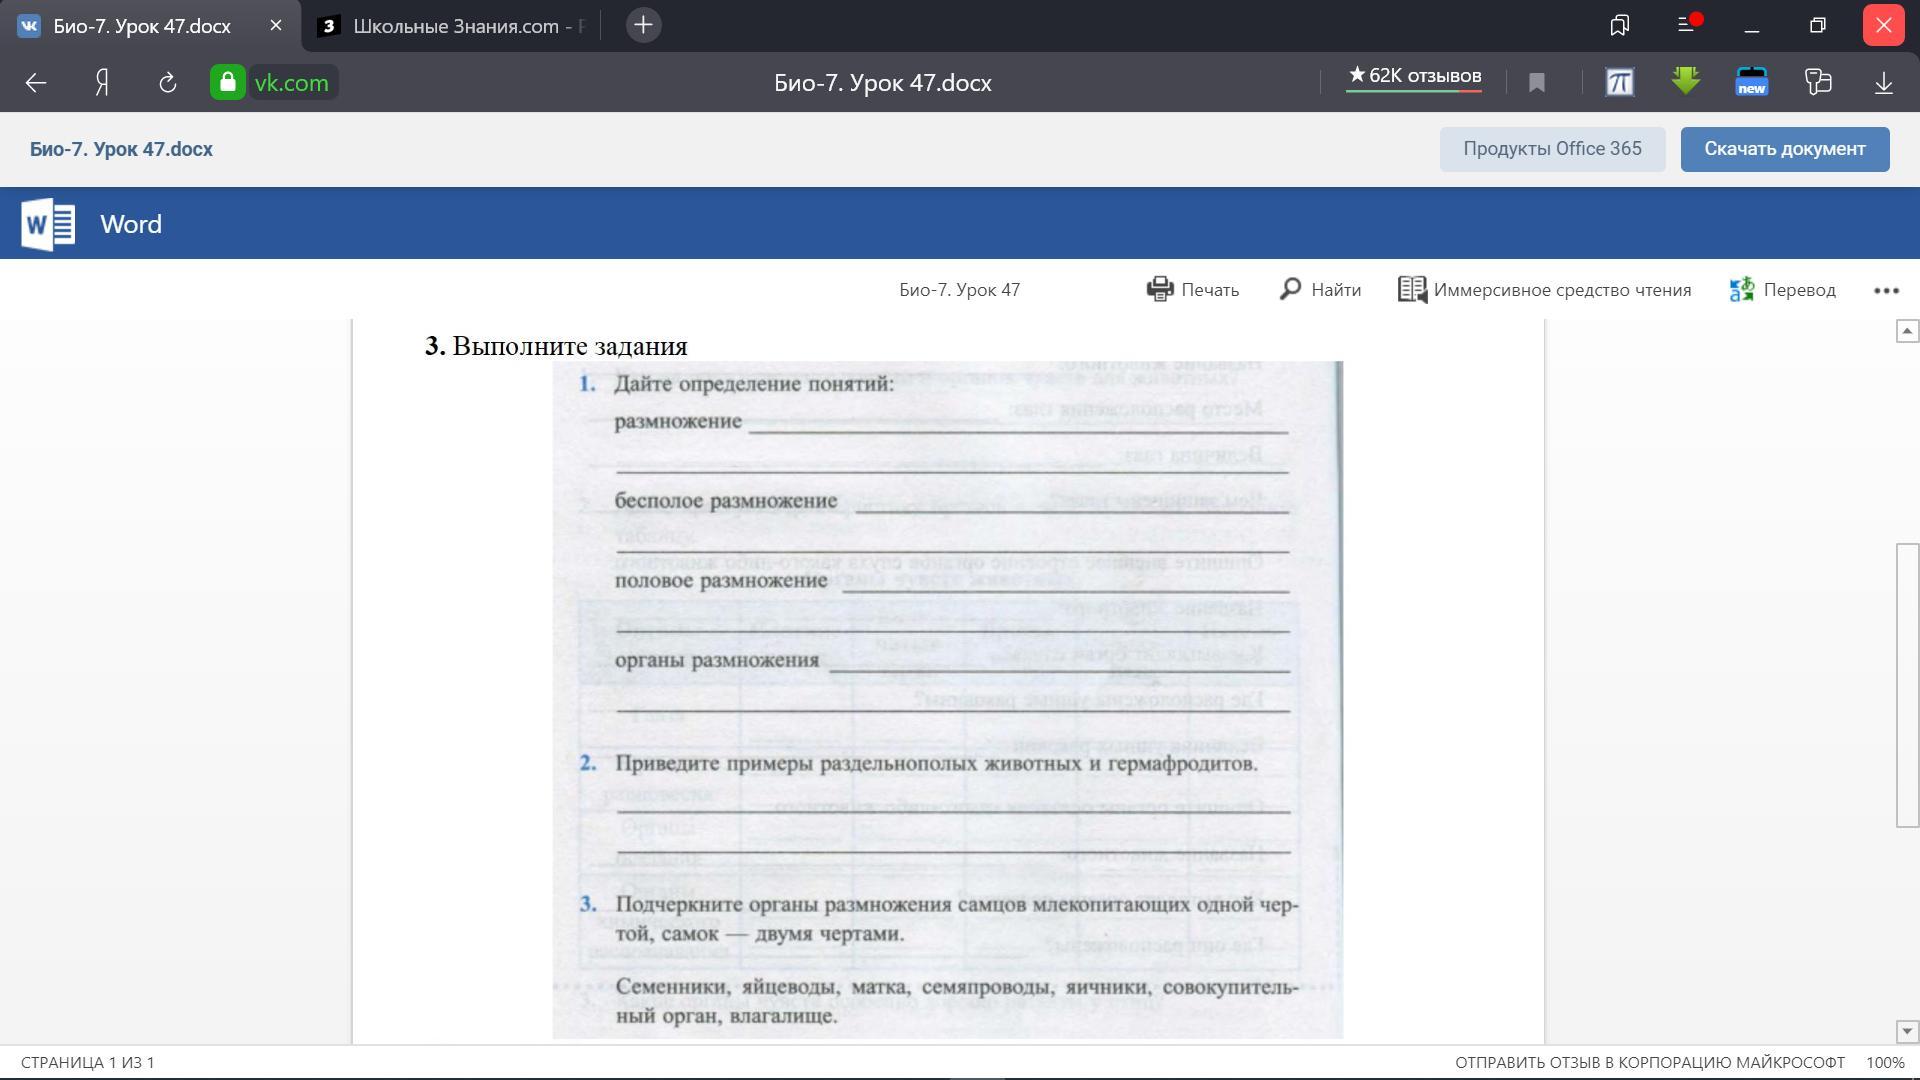Viewport: 1920px width, 1080px height.
Task: Open the three-dots more options menu
Action: pos(1886,290)
